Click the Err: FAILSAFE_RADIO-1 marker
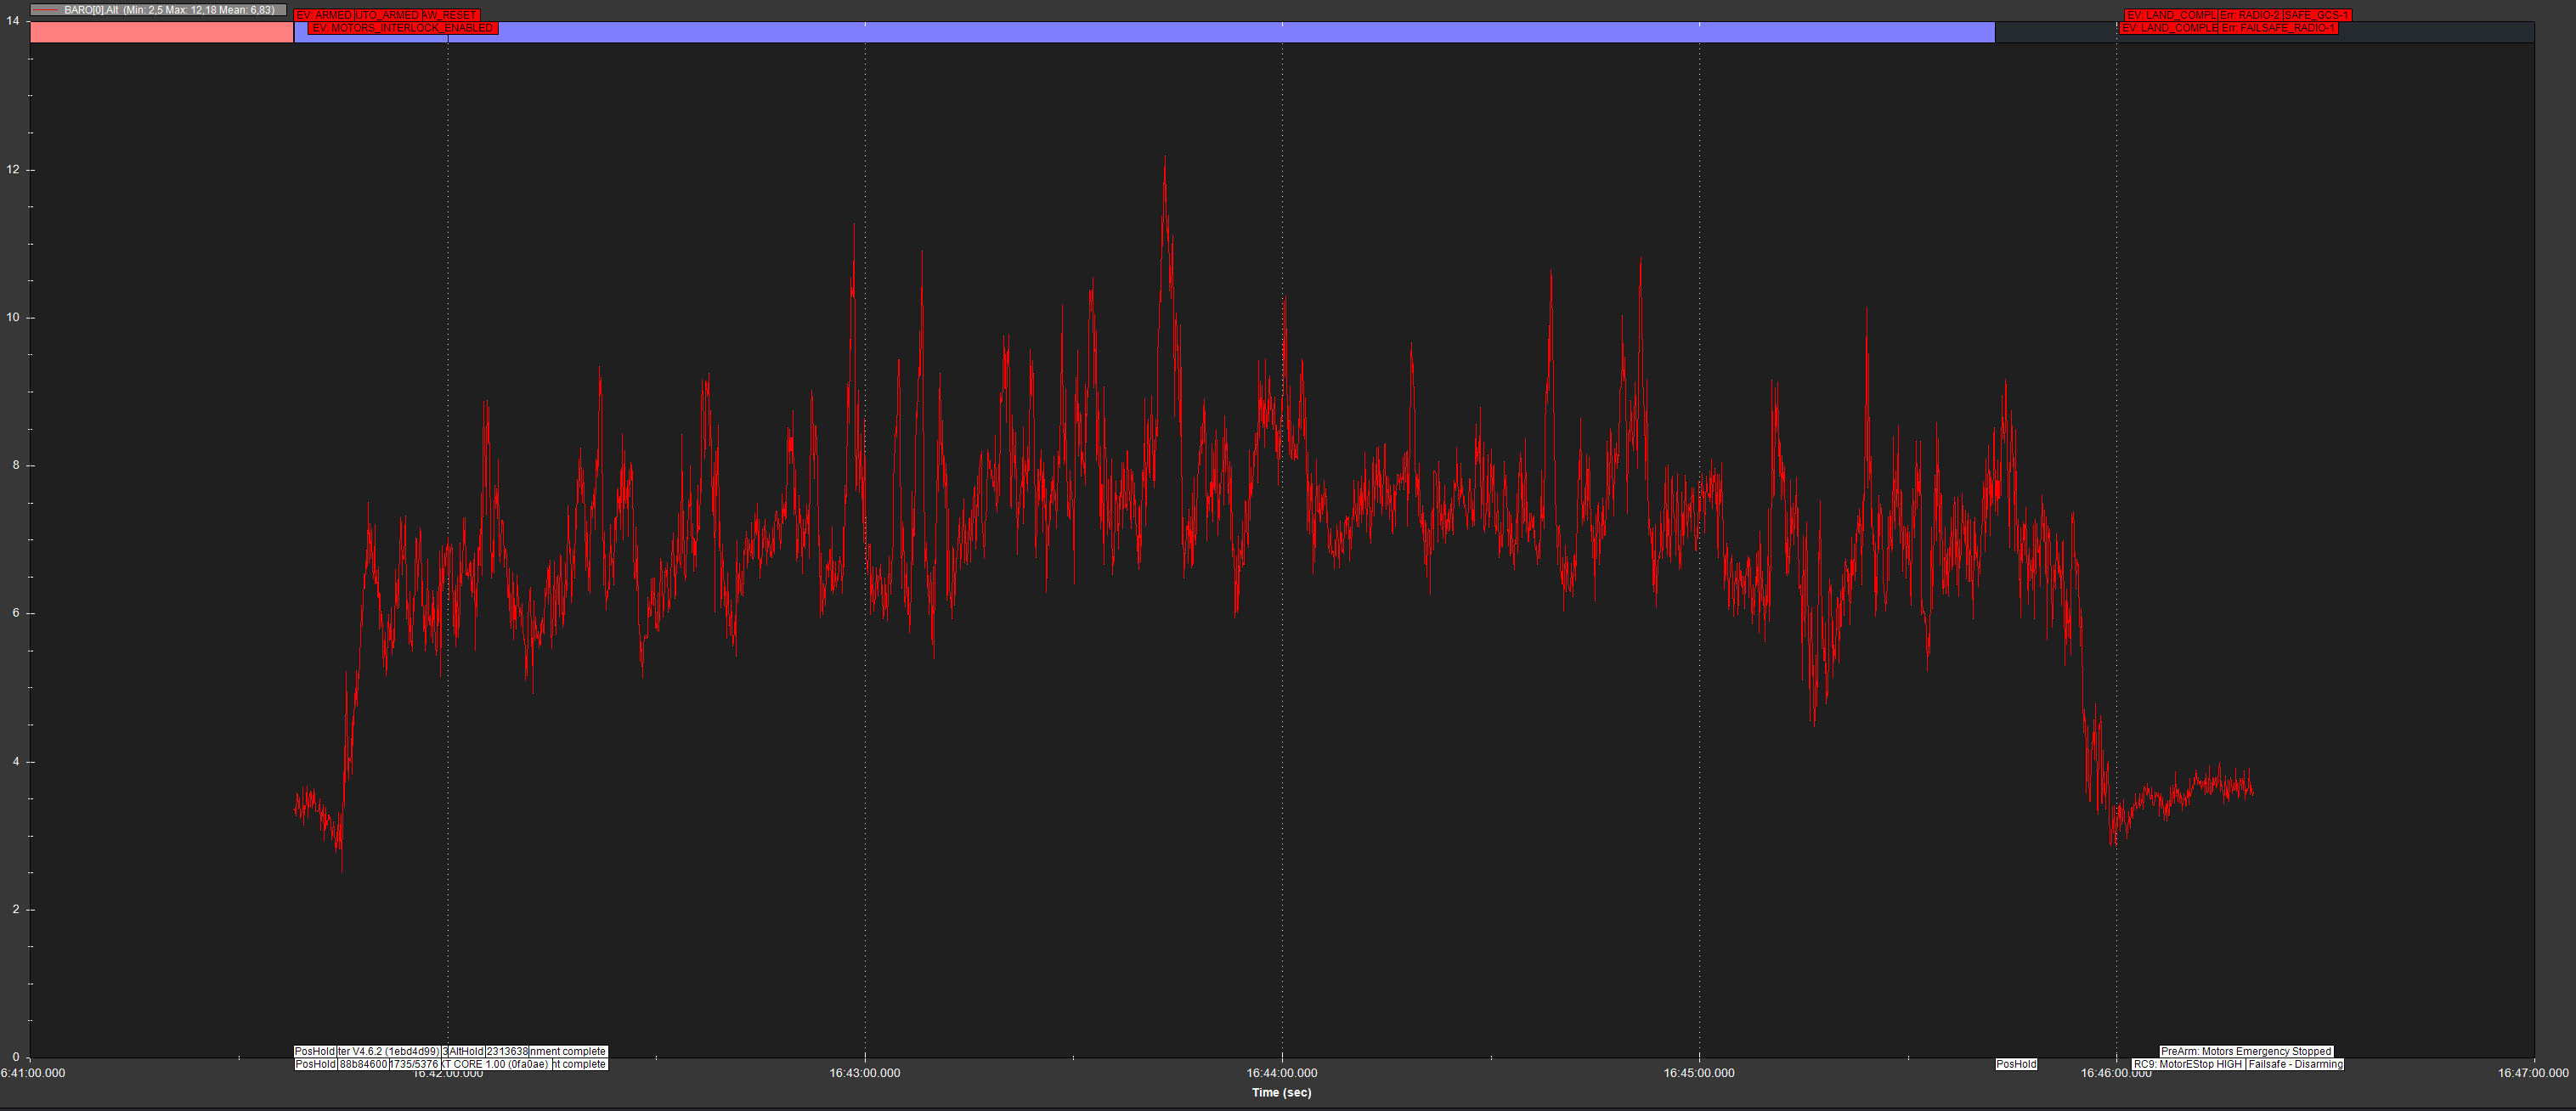 (x=2278, y=28)
